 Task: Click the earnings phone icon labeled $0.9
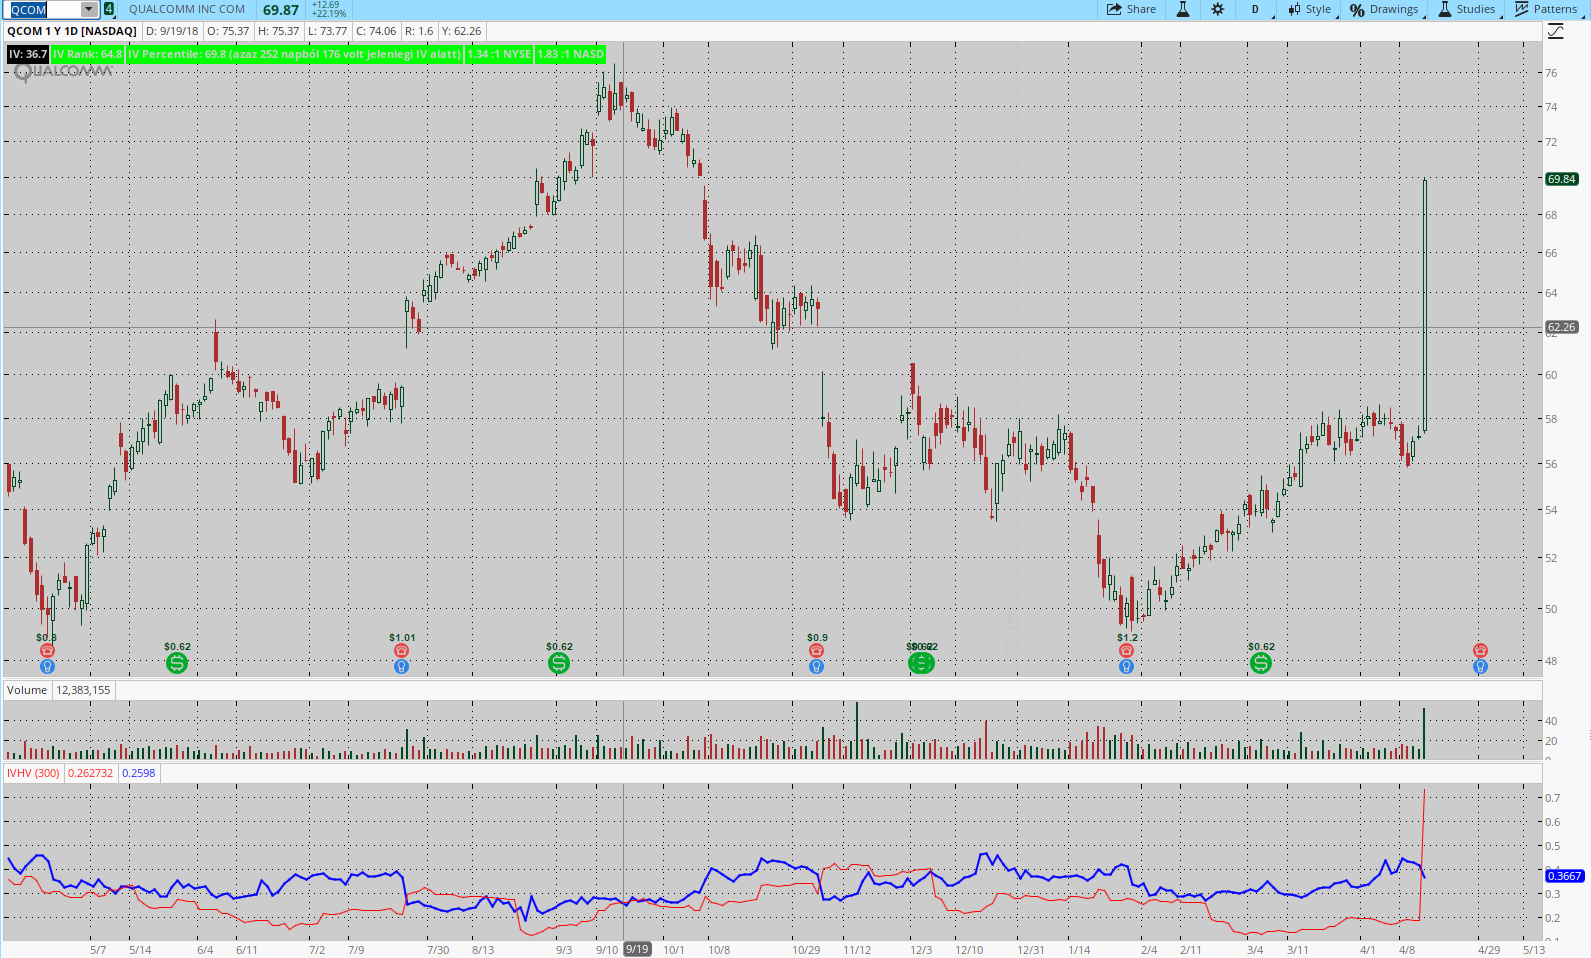click(x=816, y=650)
